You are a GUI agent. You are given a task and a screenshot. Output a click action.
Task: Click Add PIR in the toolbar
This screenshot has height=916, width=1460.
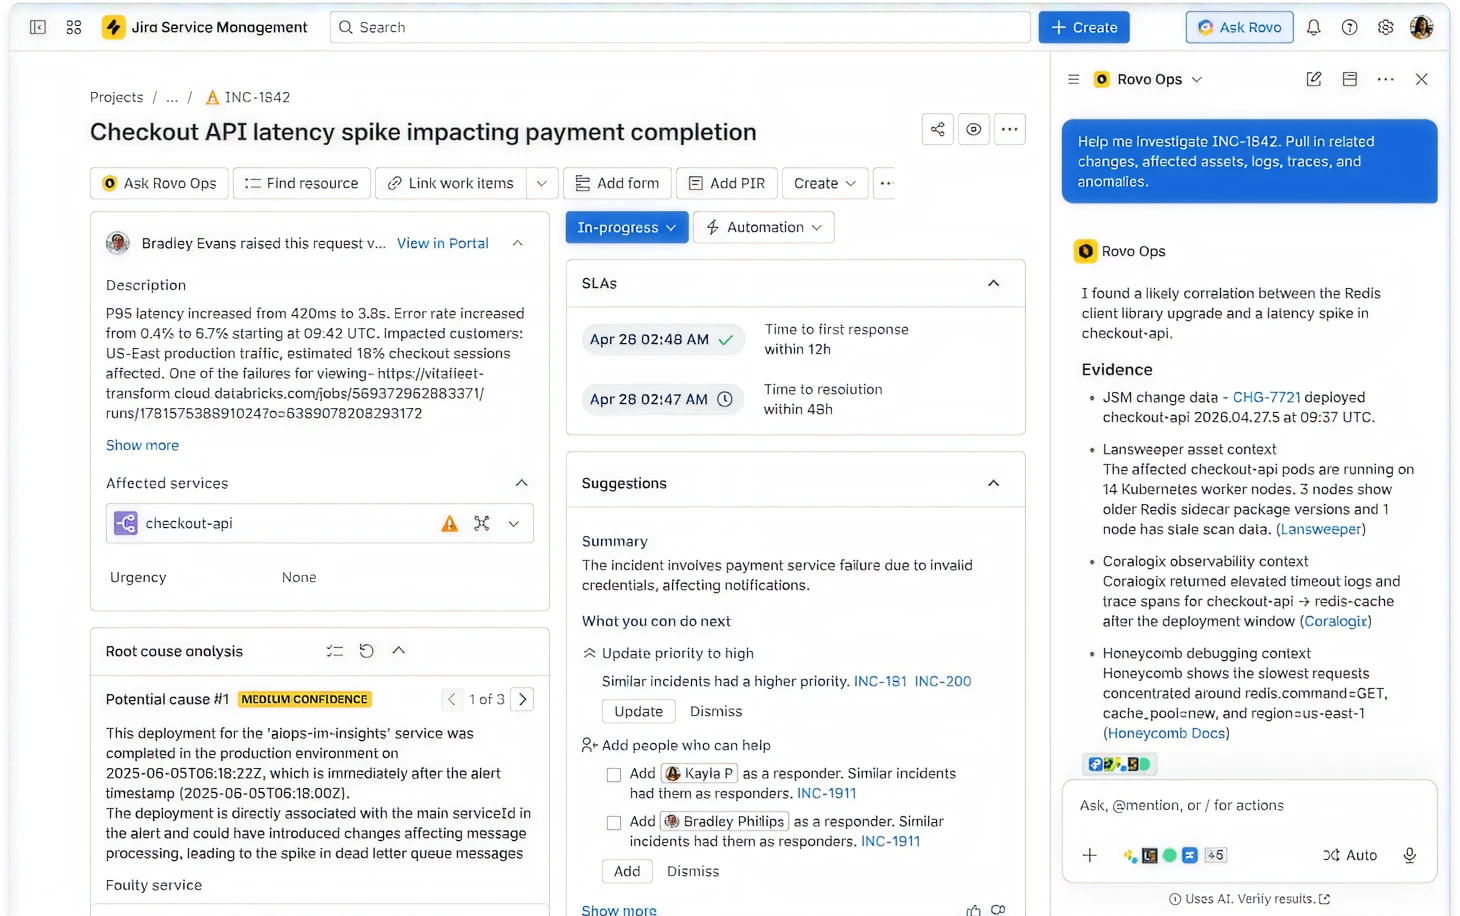[x=727, y=183]
